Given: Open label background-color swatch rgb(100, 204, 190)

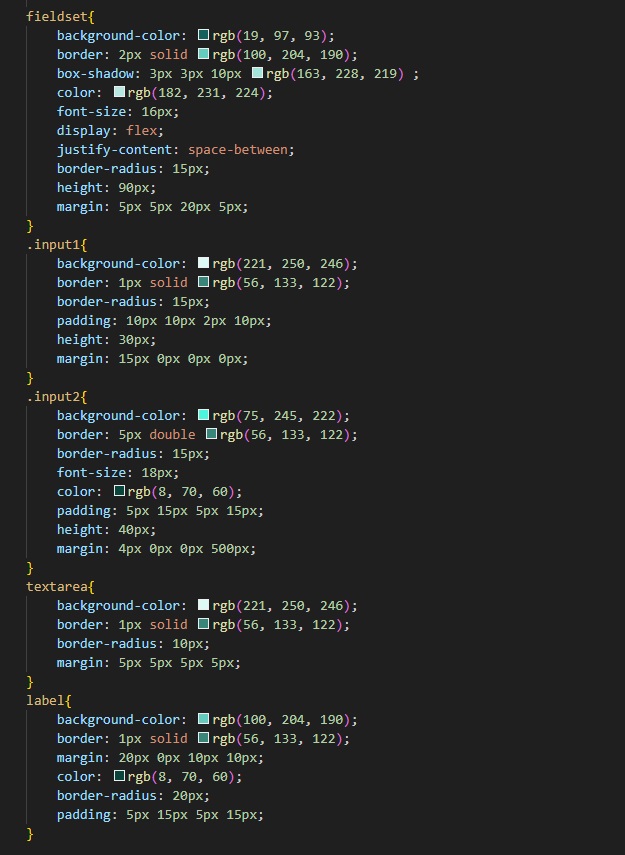Looking at the screenshot, I should pos(204,719).
